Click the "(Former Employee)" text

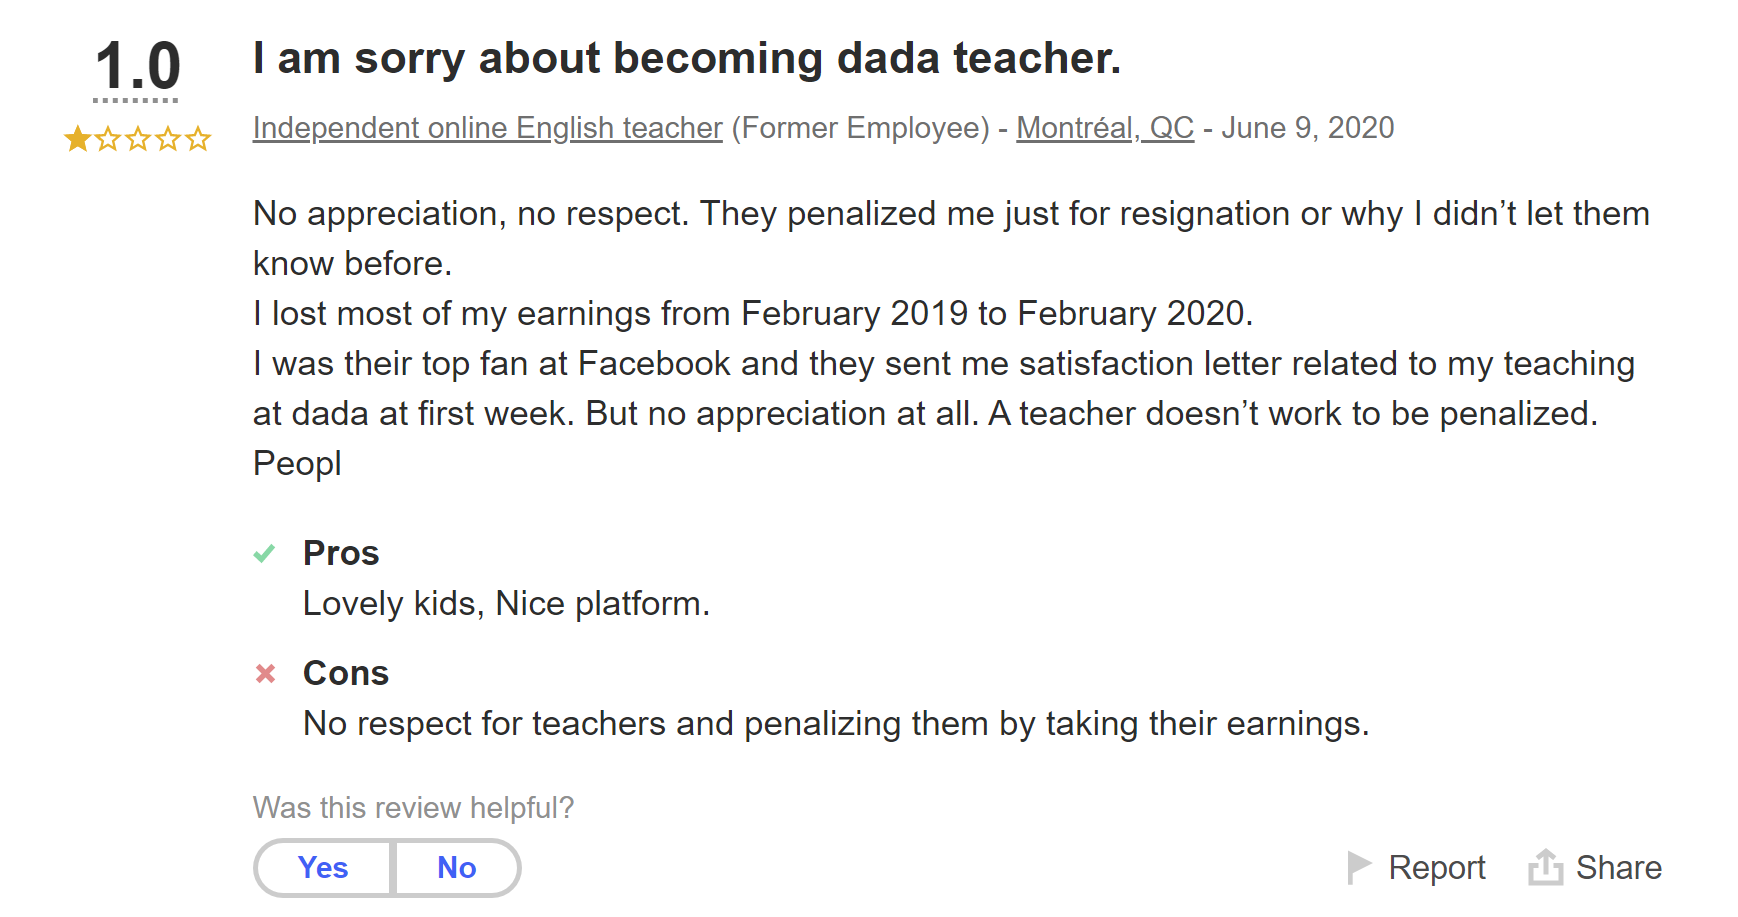tap(860, 128)
